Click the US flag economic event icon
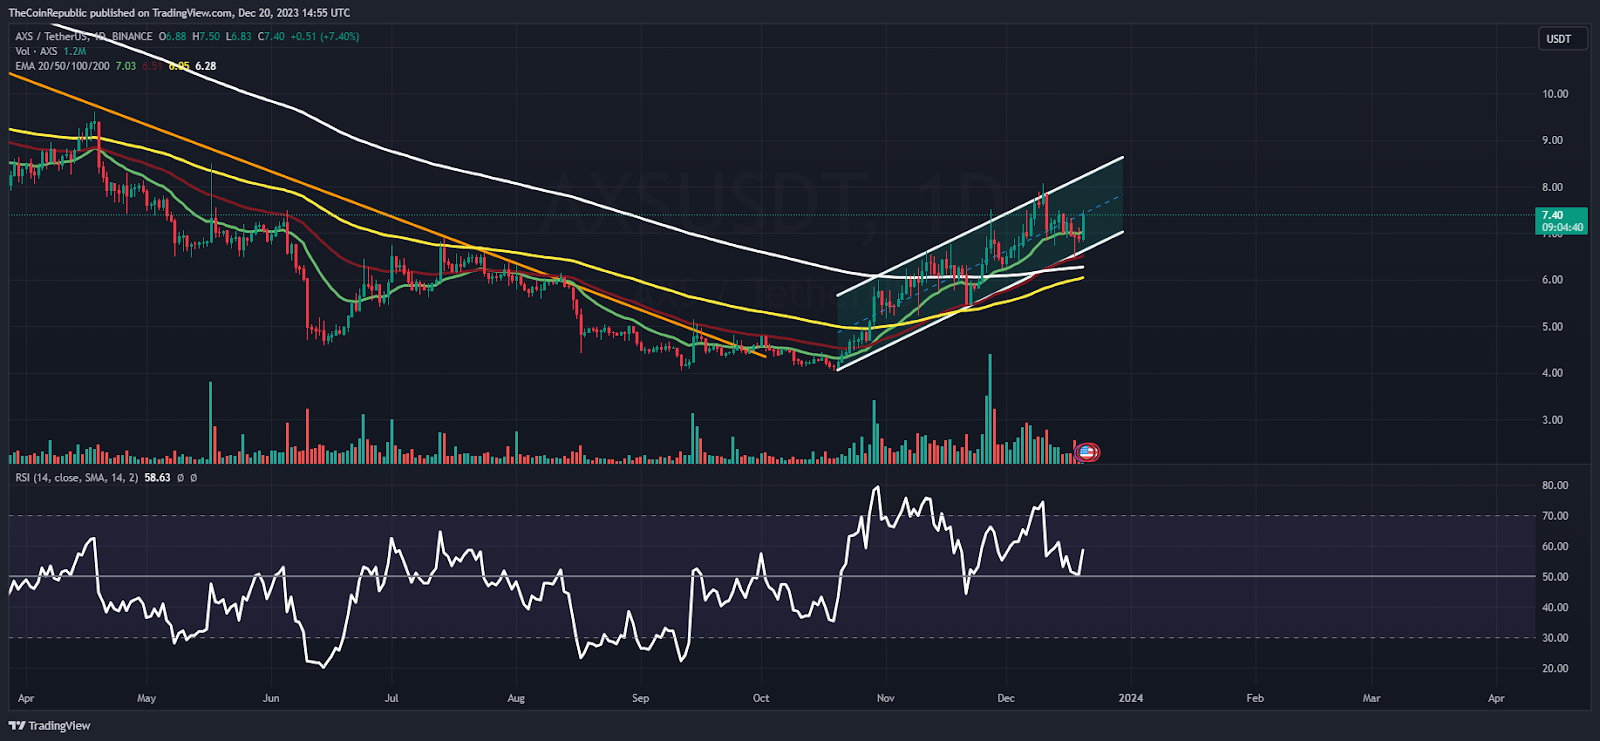The height and width of the screenshot is (741, 1600). (x=1088, y=452)
